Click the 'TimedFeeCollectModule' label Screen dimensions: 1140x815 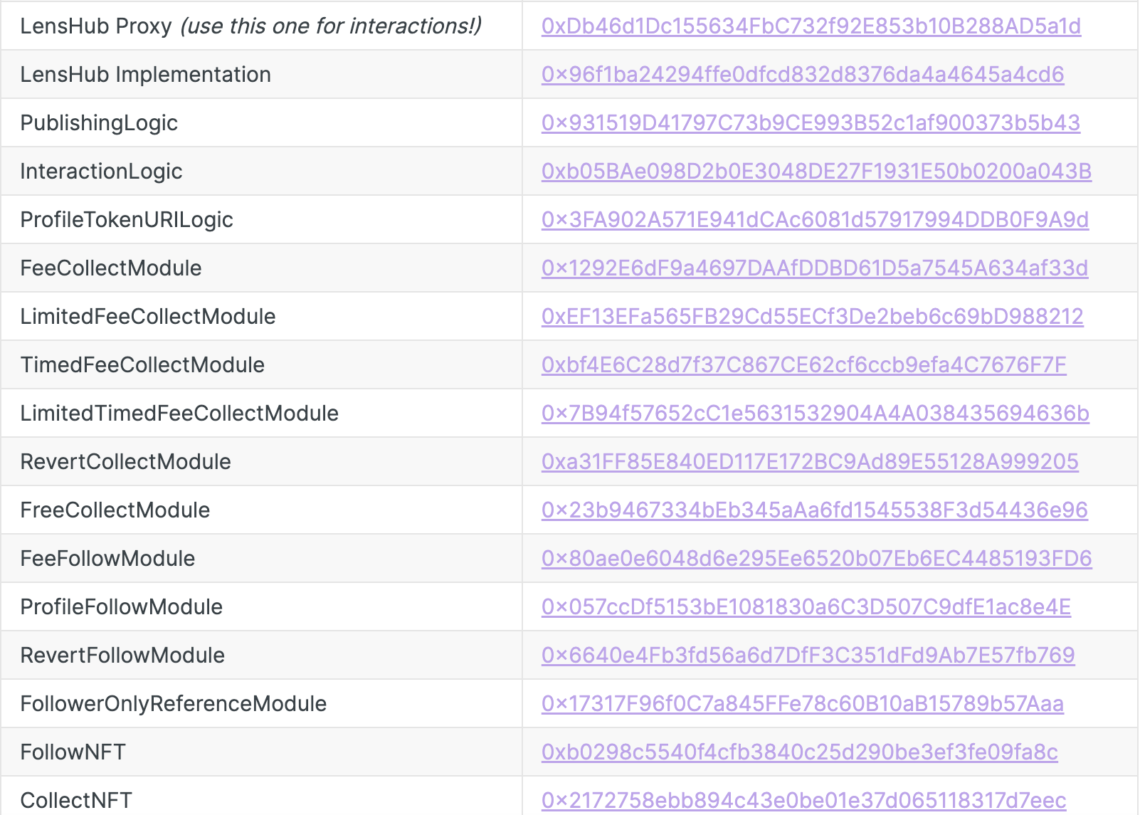coord(142,365)
